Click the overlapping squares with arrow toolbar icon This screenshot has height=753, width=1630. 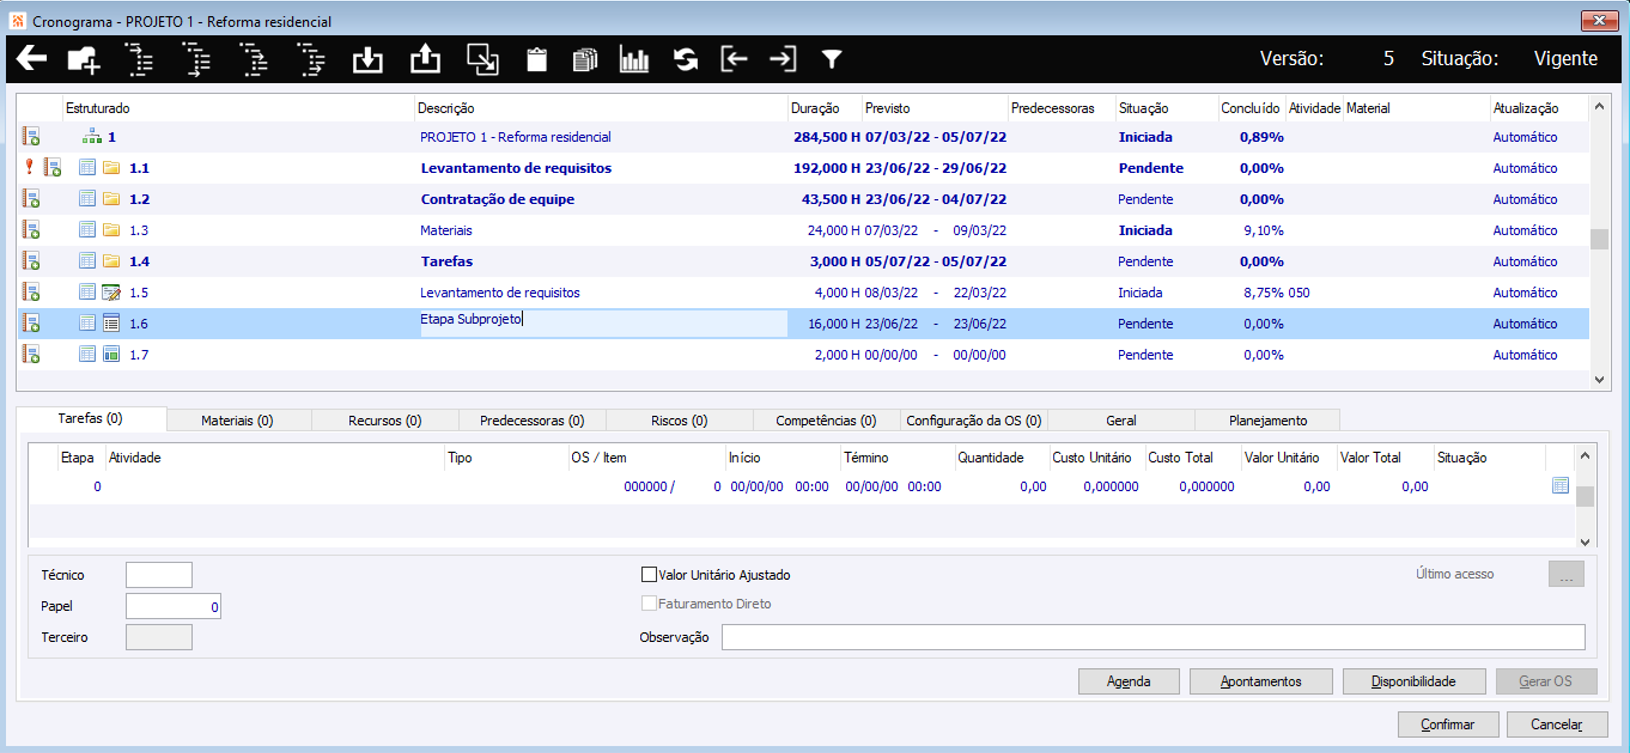(483, 60)
